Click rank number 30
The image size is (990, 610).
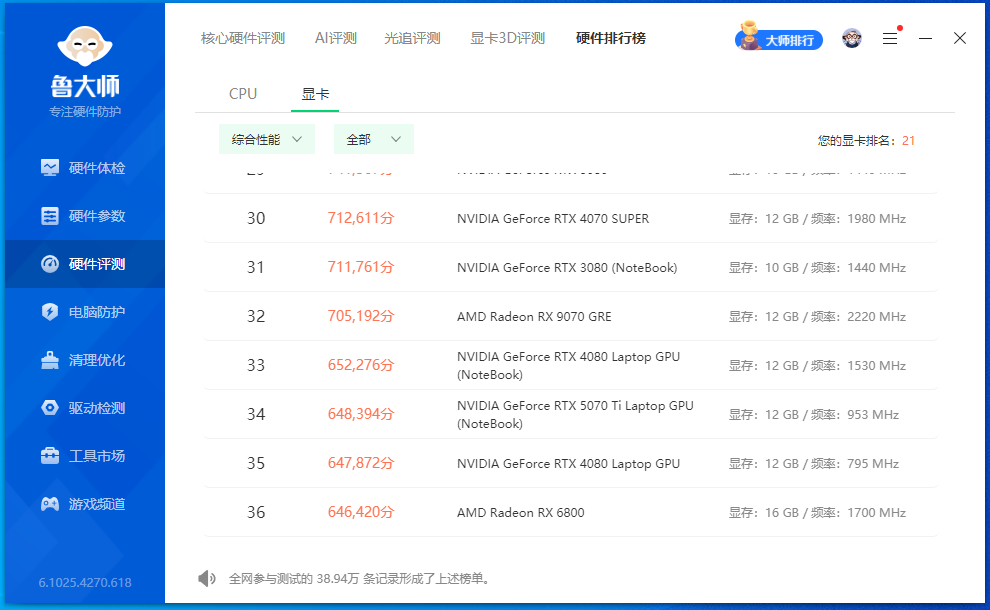click(256, 218)
